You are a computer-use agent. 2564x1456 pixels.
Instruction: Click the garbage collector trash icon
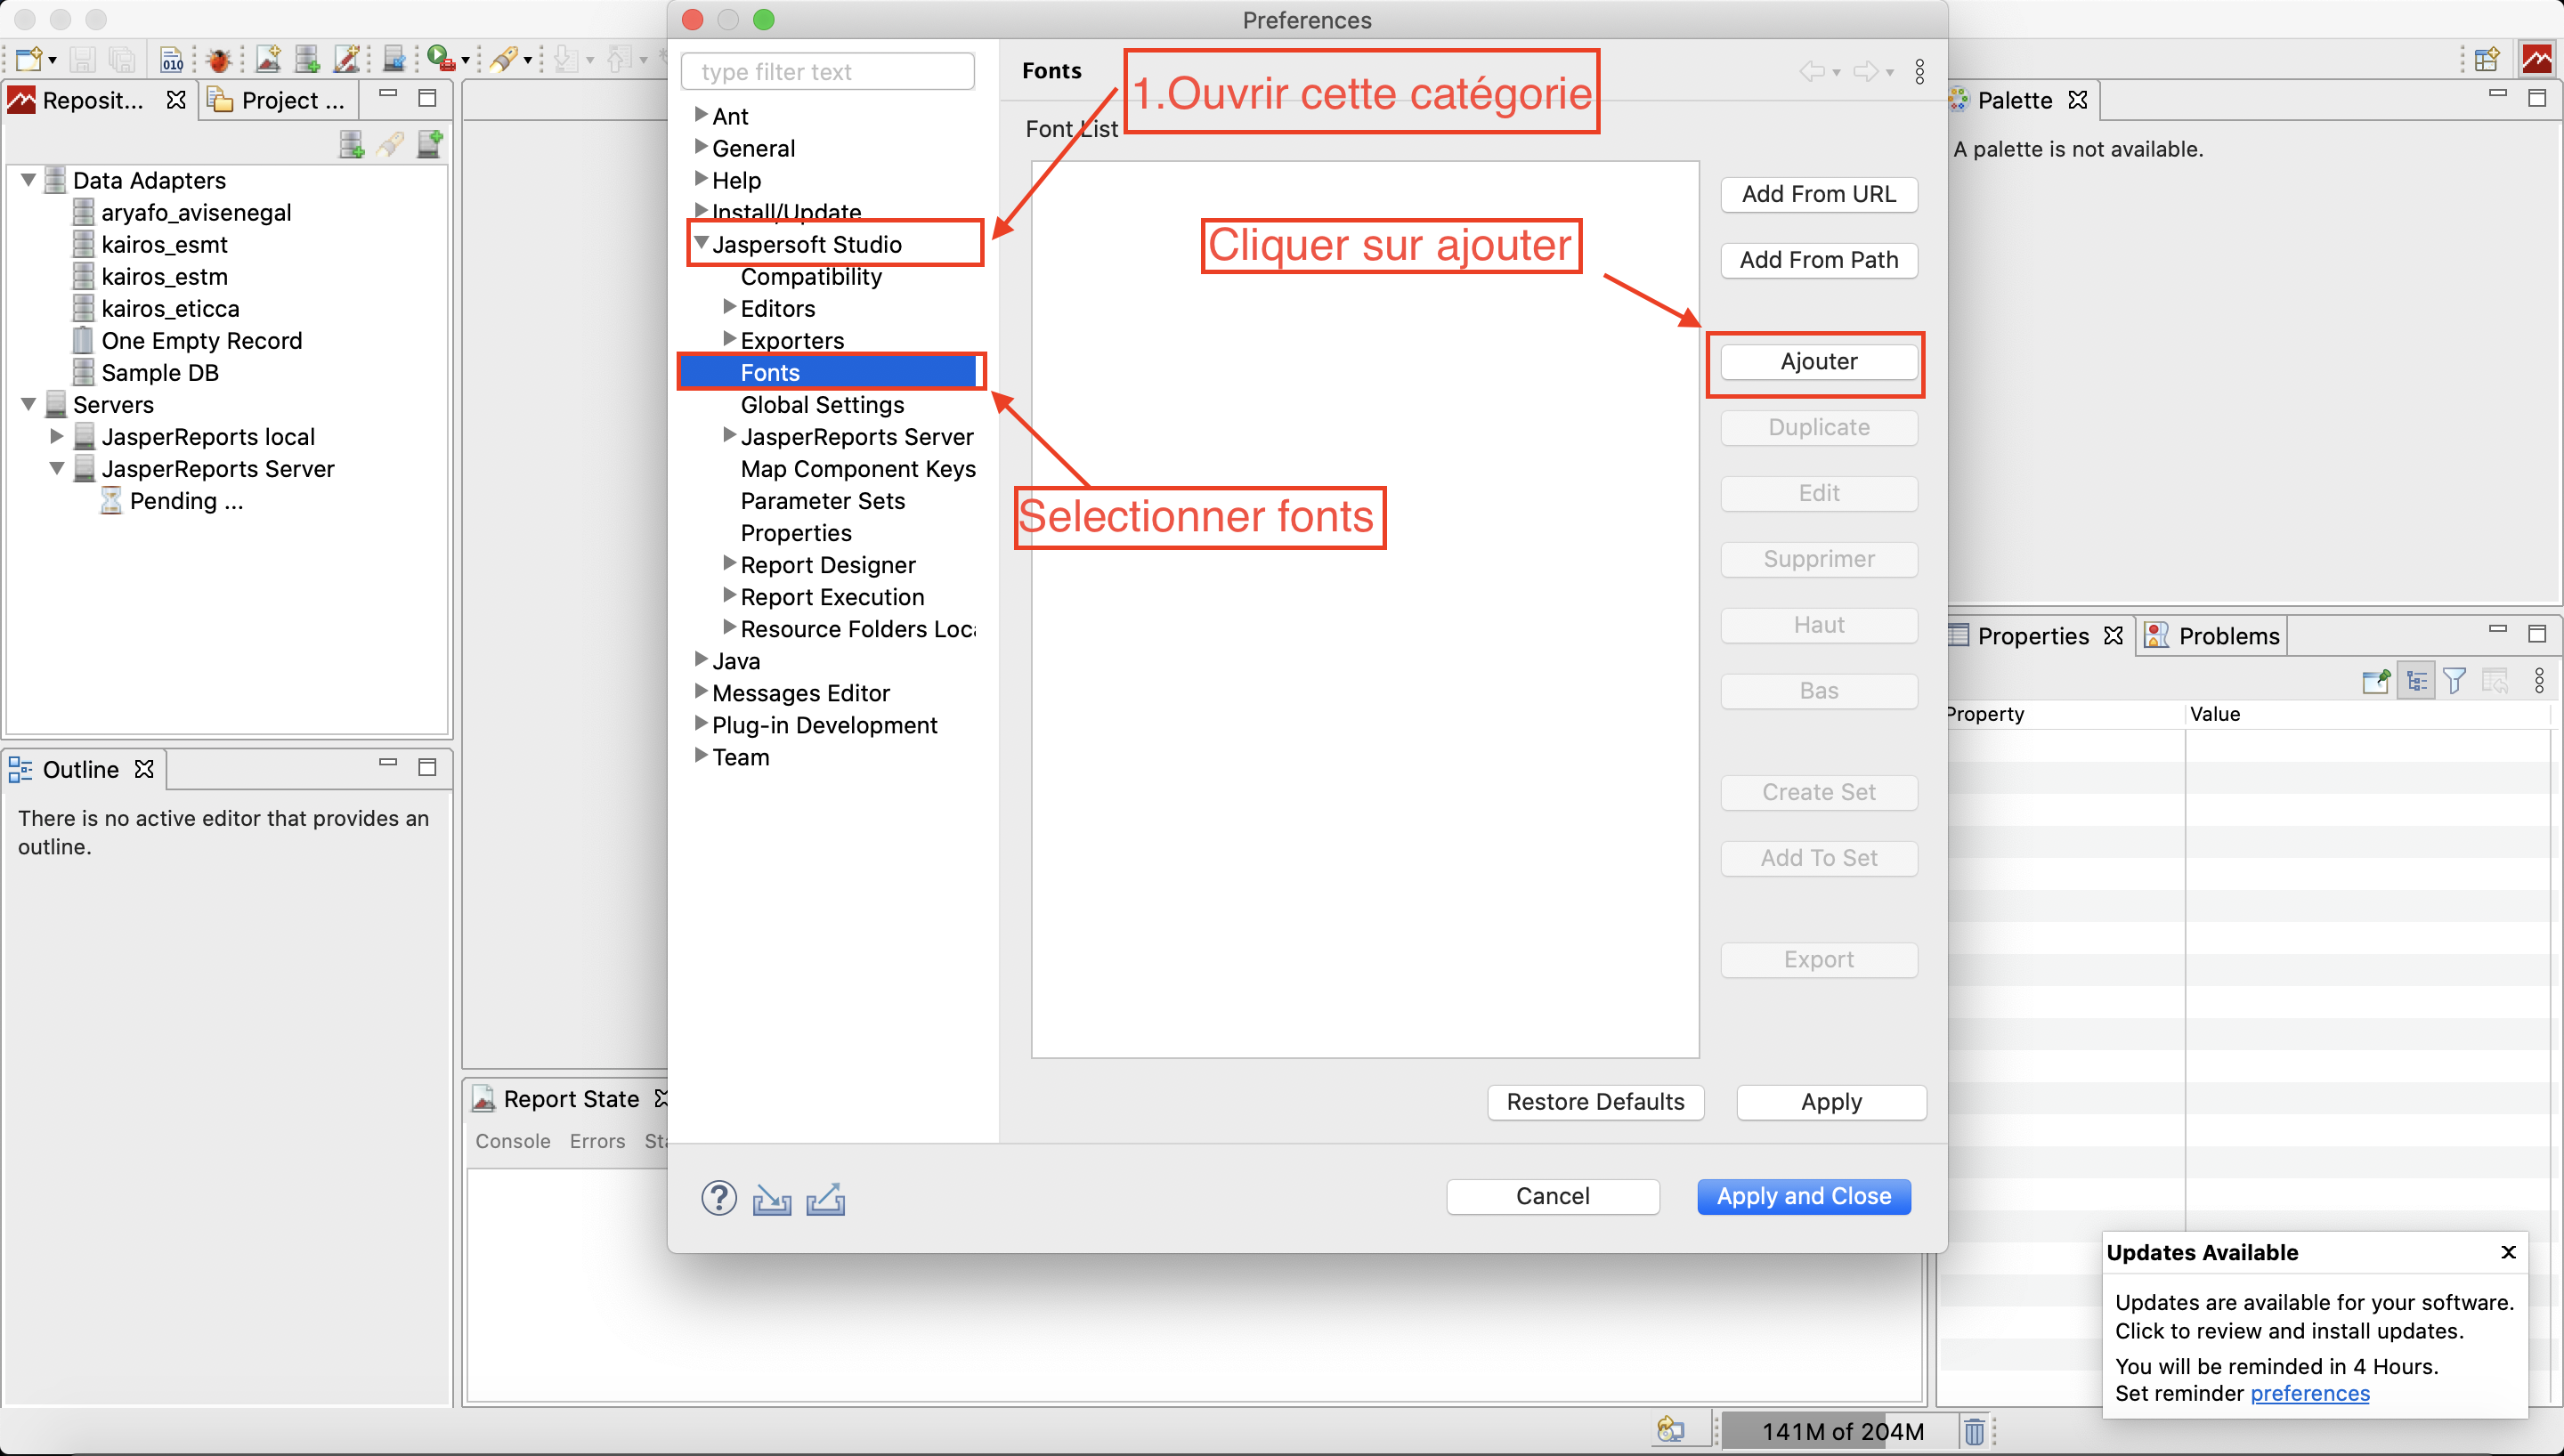[x=1973, y=1431]
